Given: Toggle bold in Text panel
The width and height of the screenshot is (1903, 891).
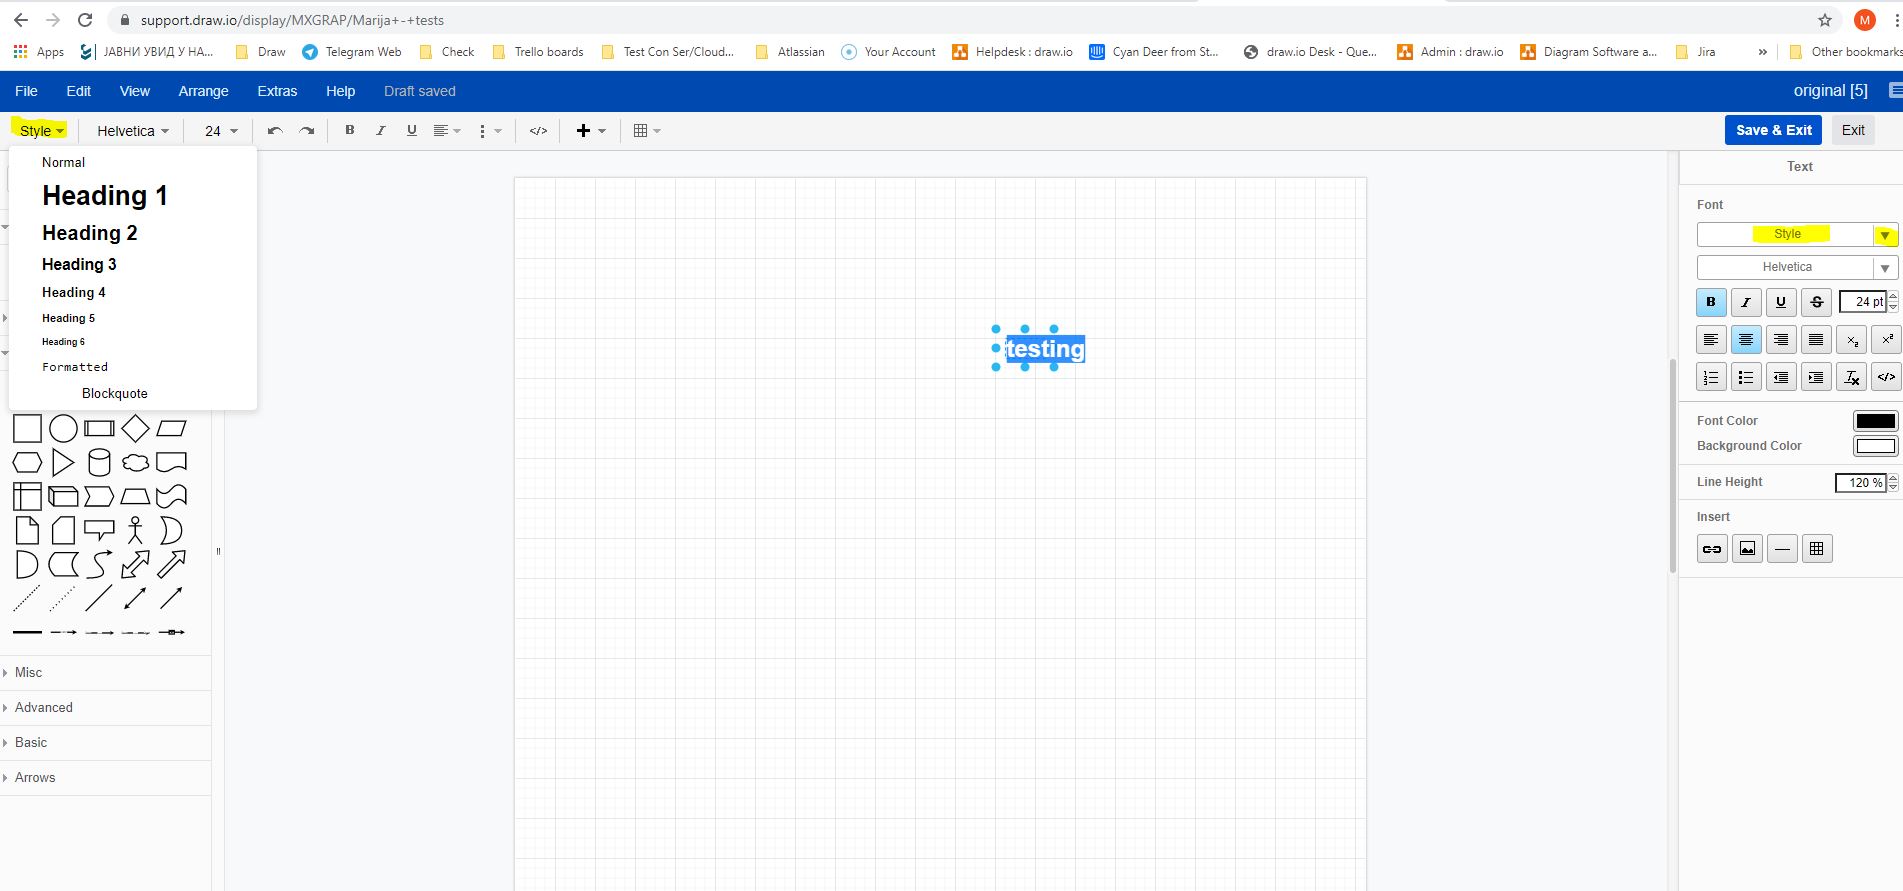Looking at the screenshot, I should [x=1711, y=302].
